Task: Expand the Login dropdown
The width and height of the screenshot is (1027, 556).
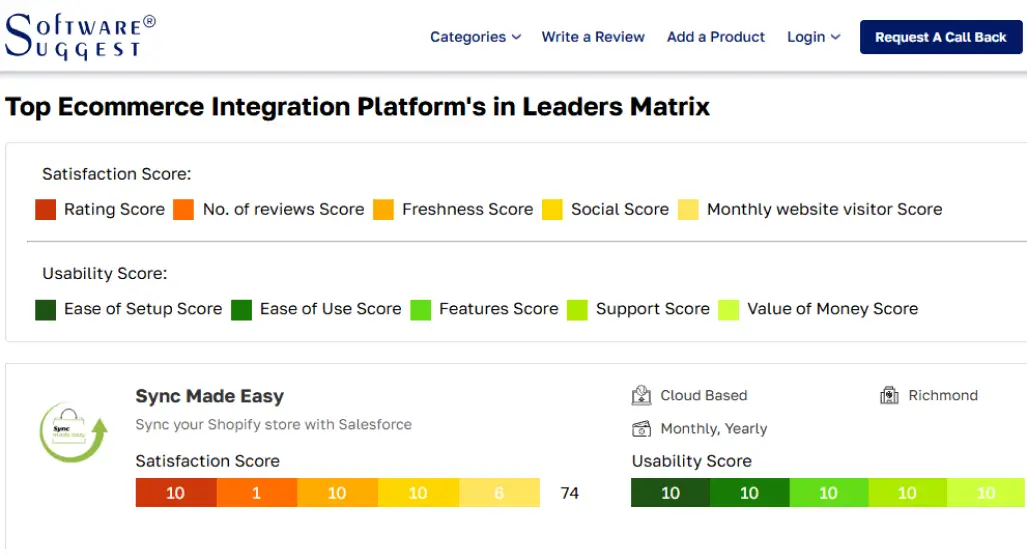Action: [x=813, y=37]
